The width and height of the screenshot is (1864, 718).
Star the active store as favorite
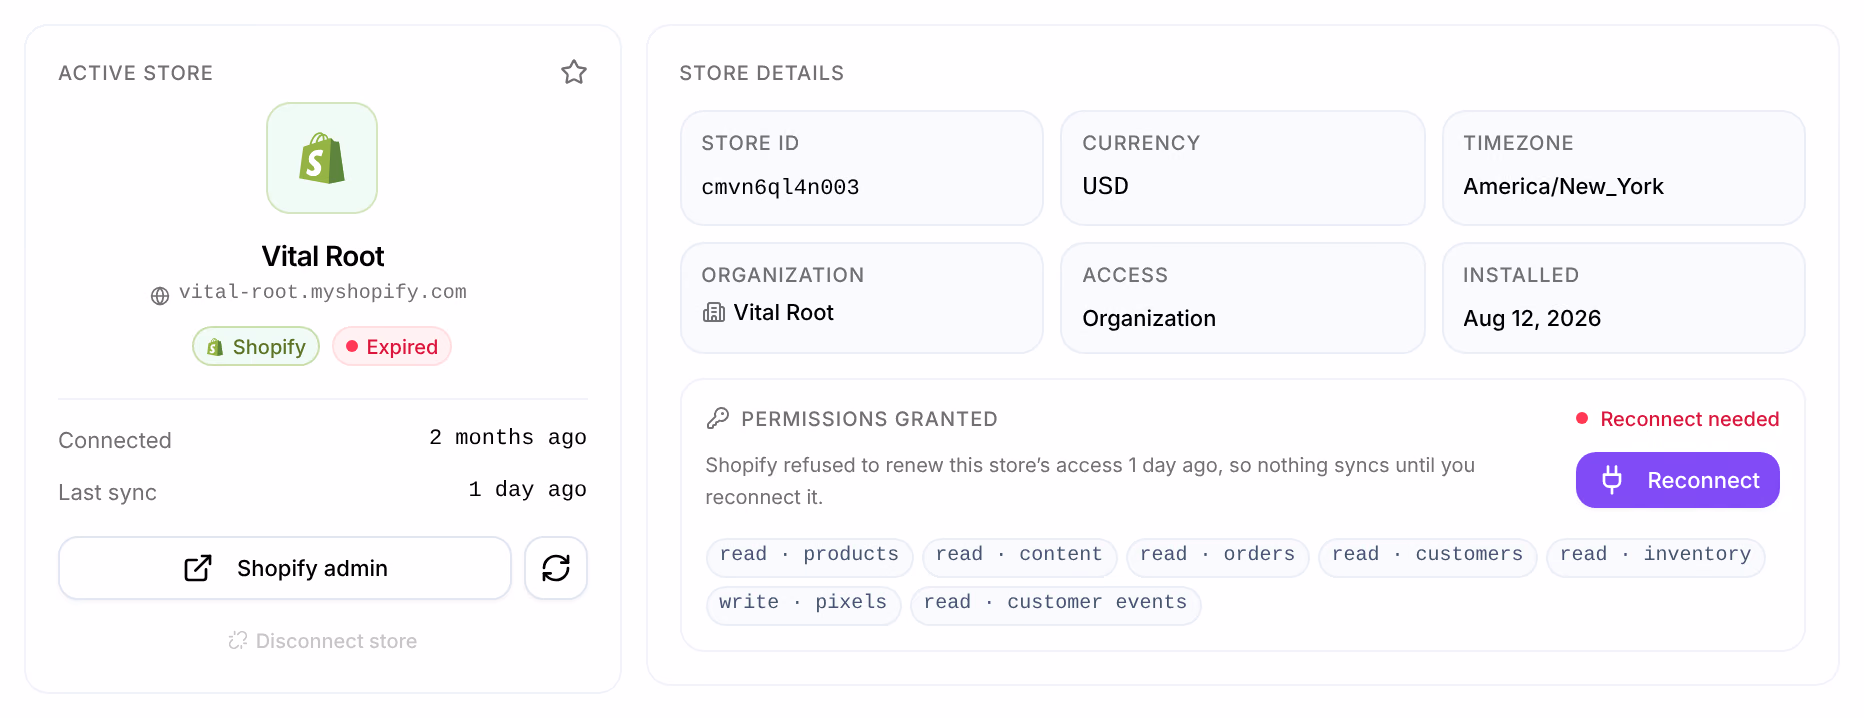[x=574, y=72]
